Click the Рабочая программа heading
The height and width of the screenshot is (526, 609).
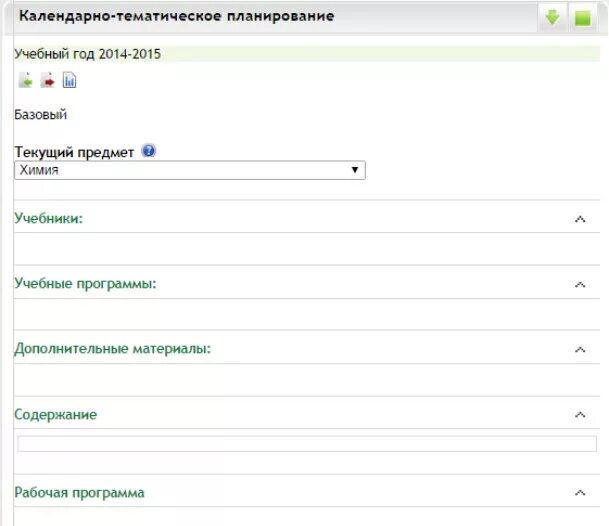(79, 493)
